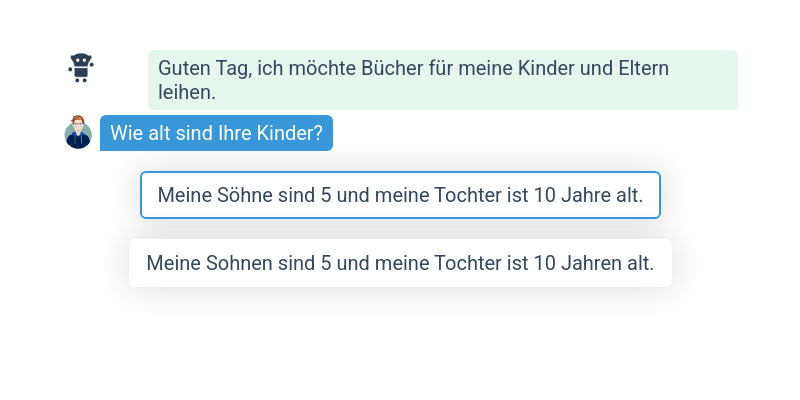
Task: Click the first answer choice under the question
Action: (x=400, y=195)
